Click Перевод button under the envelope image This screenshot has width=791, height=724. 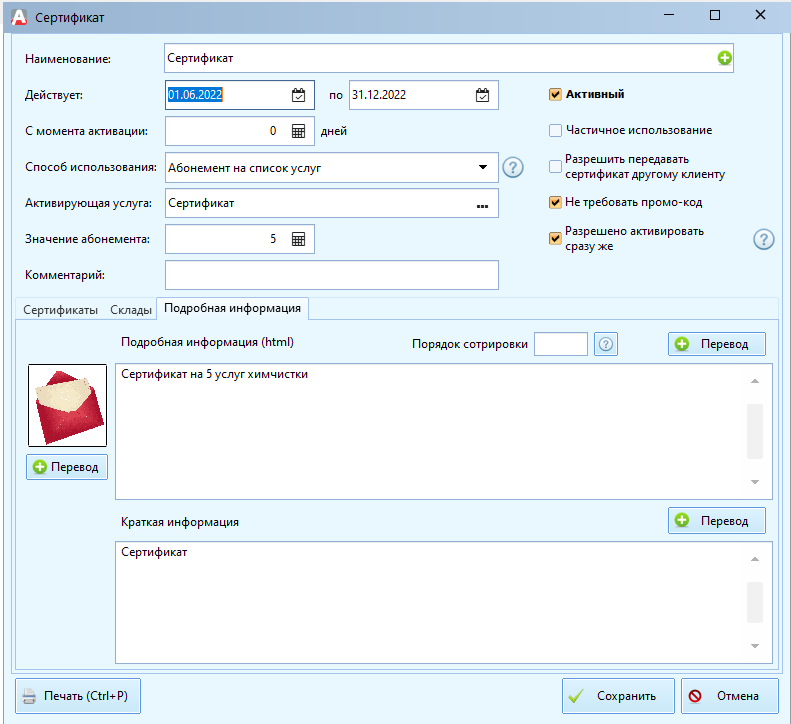tap(67, 467)
